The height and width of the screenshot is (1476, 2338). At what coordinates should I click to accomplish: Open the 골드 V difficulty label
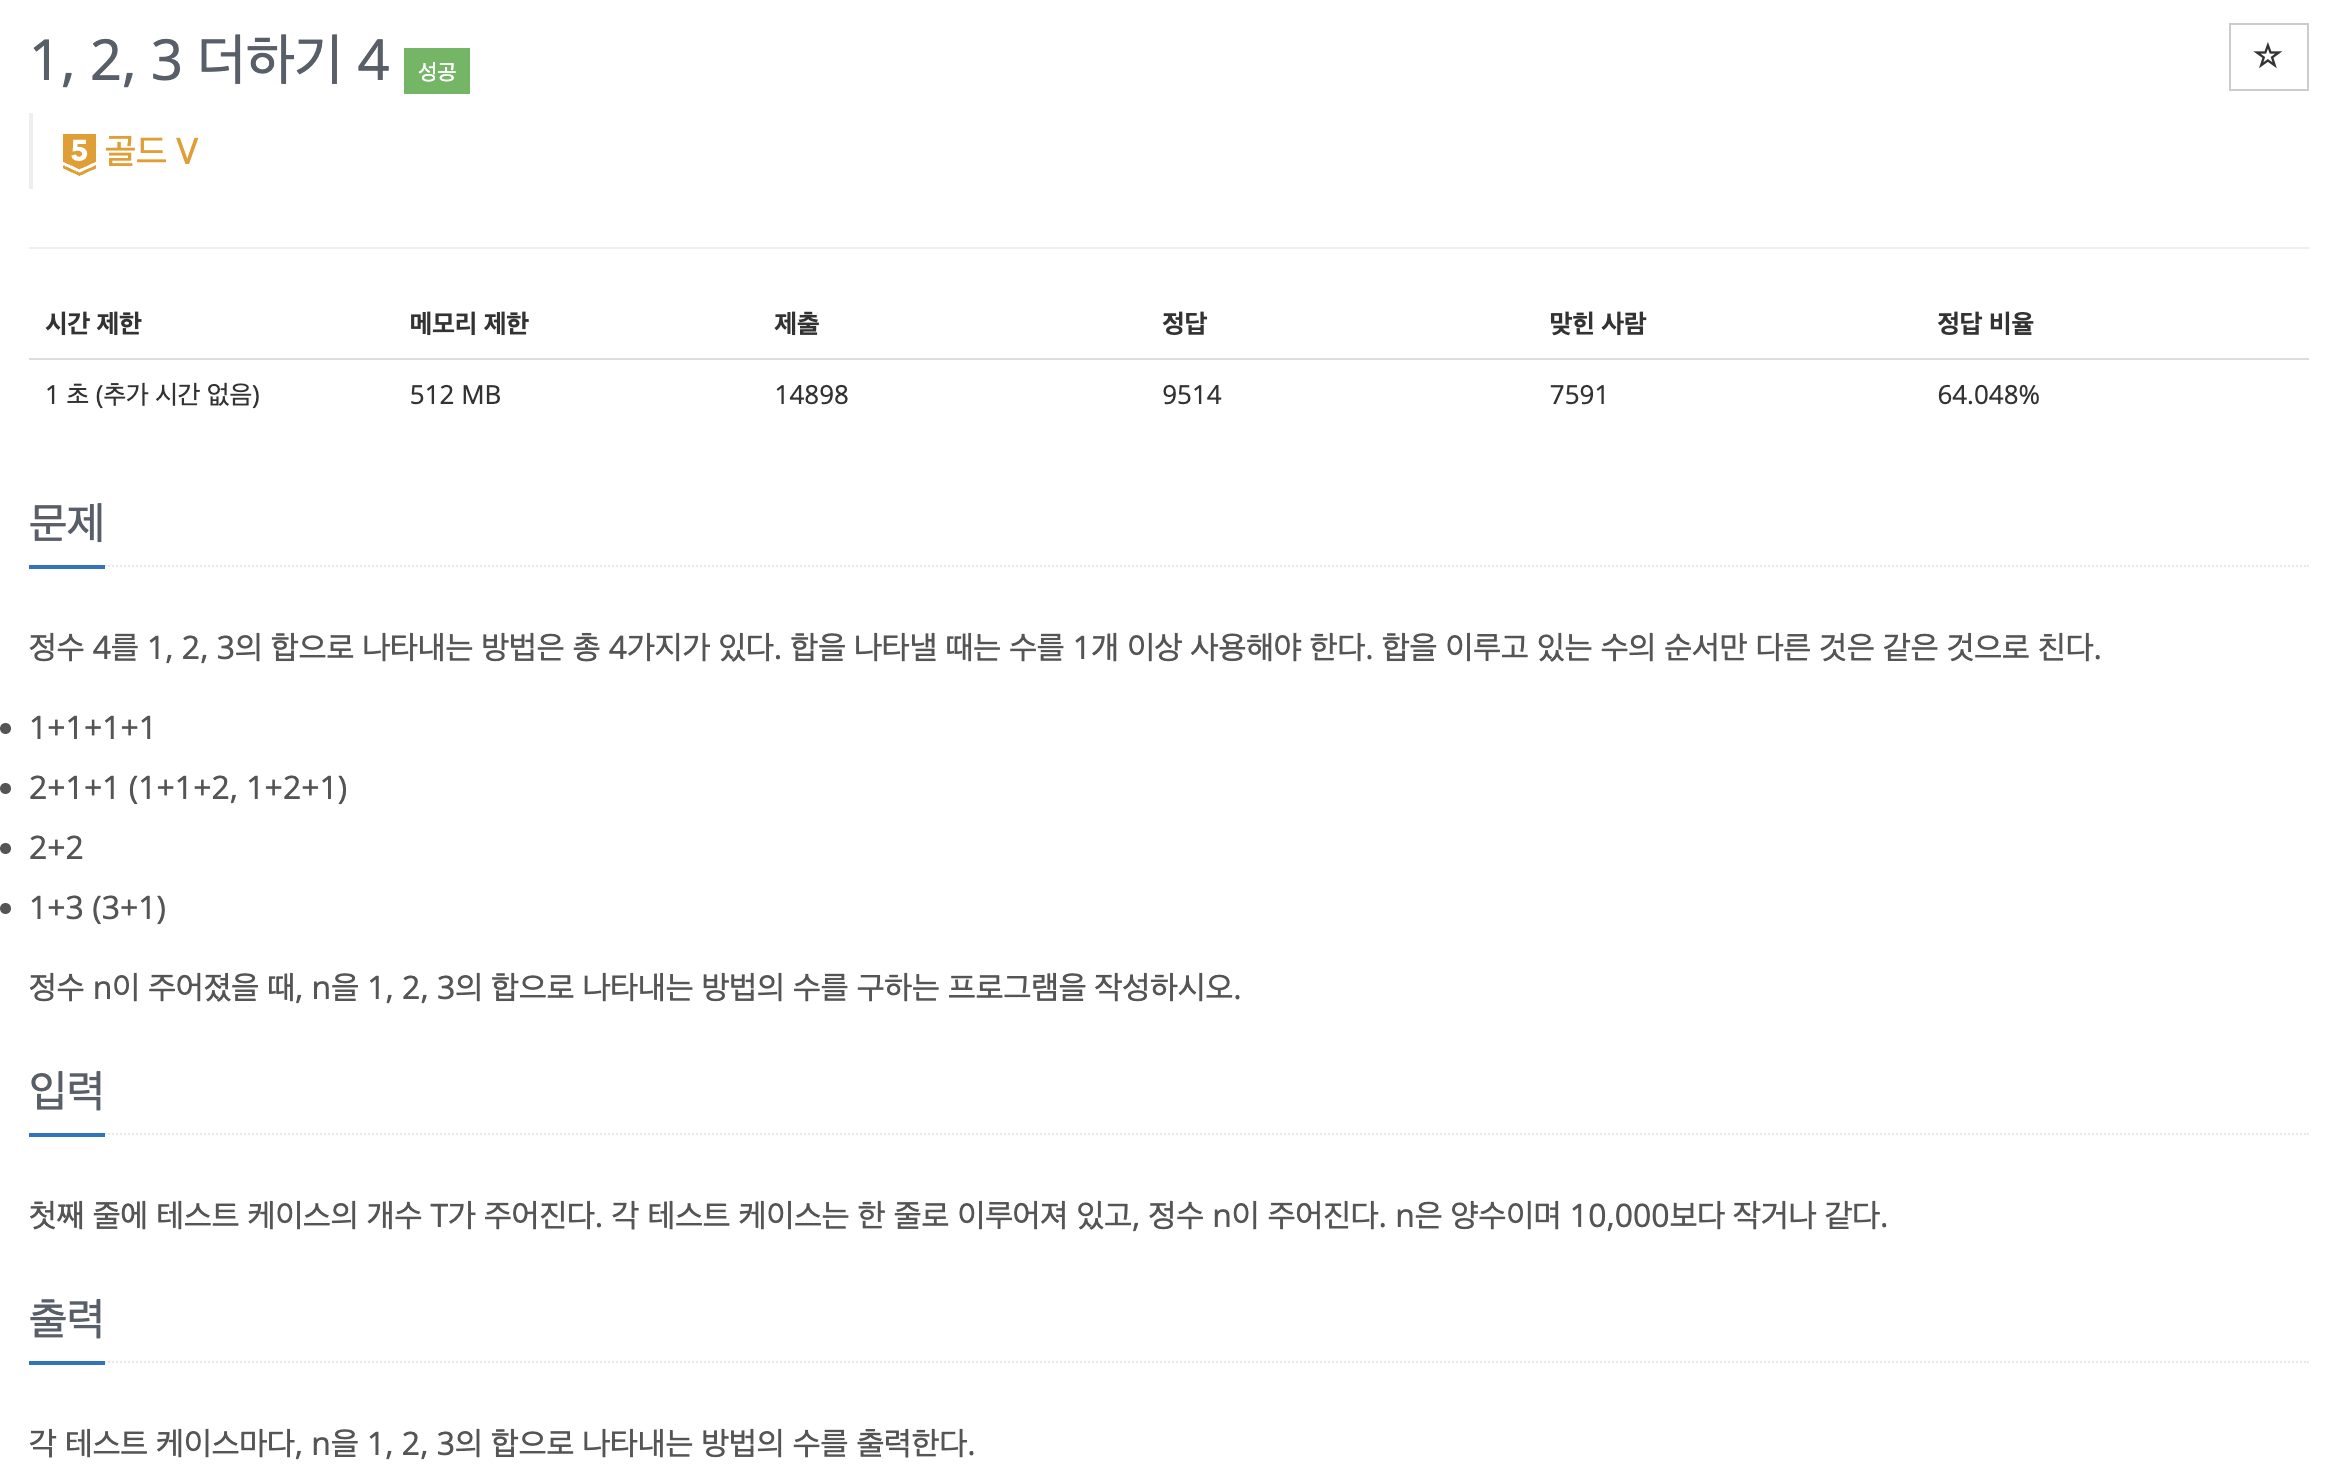(x=151, y=152)
